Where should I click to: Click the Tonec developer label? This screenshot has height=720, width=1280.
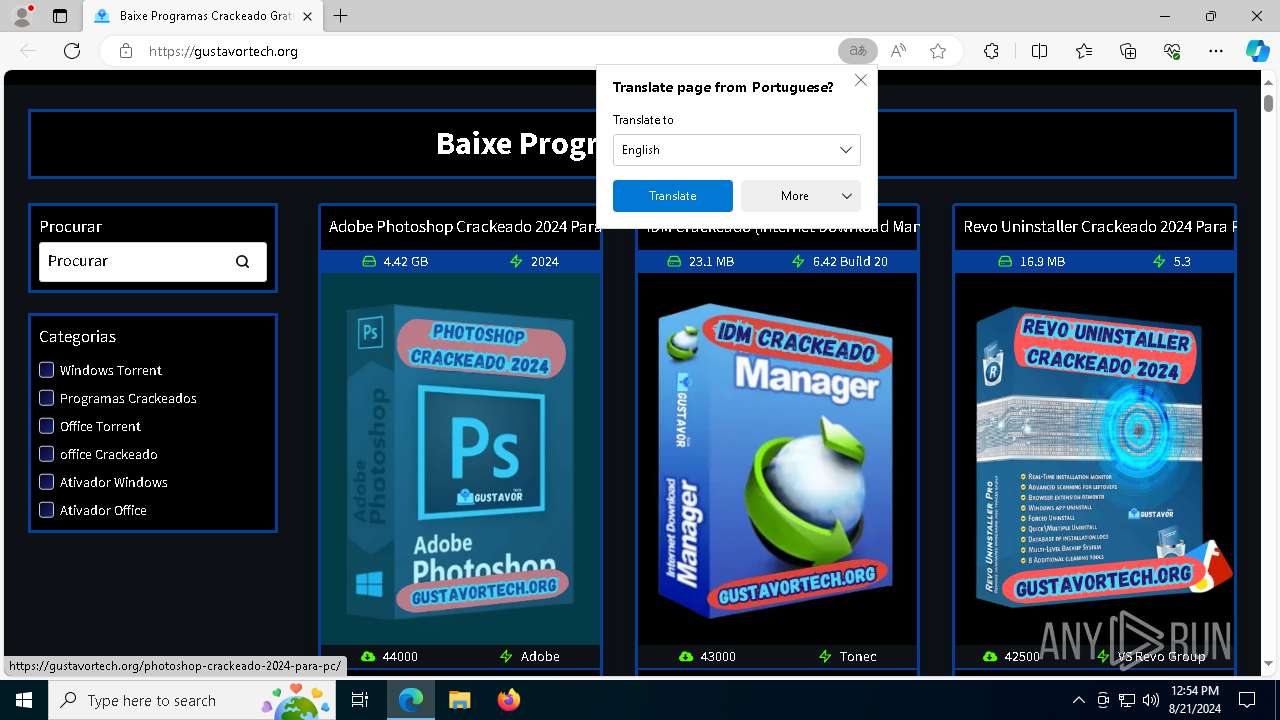858,657
